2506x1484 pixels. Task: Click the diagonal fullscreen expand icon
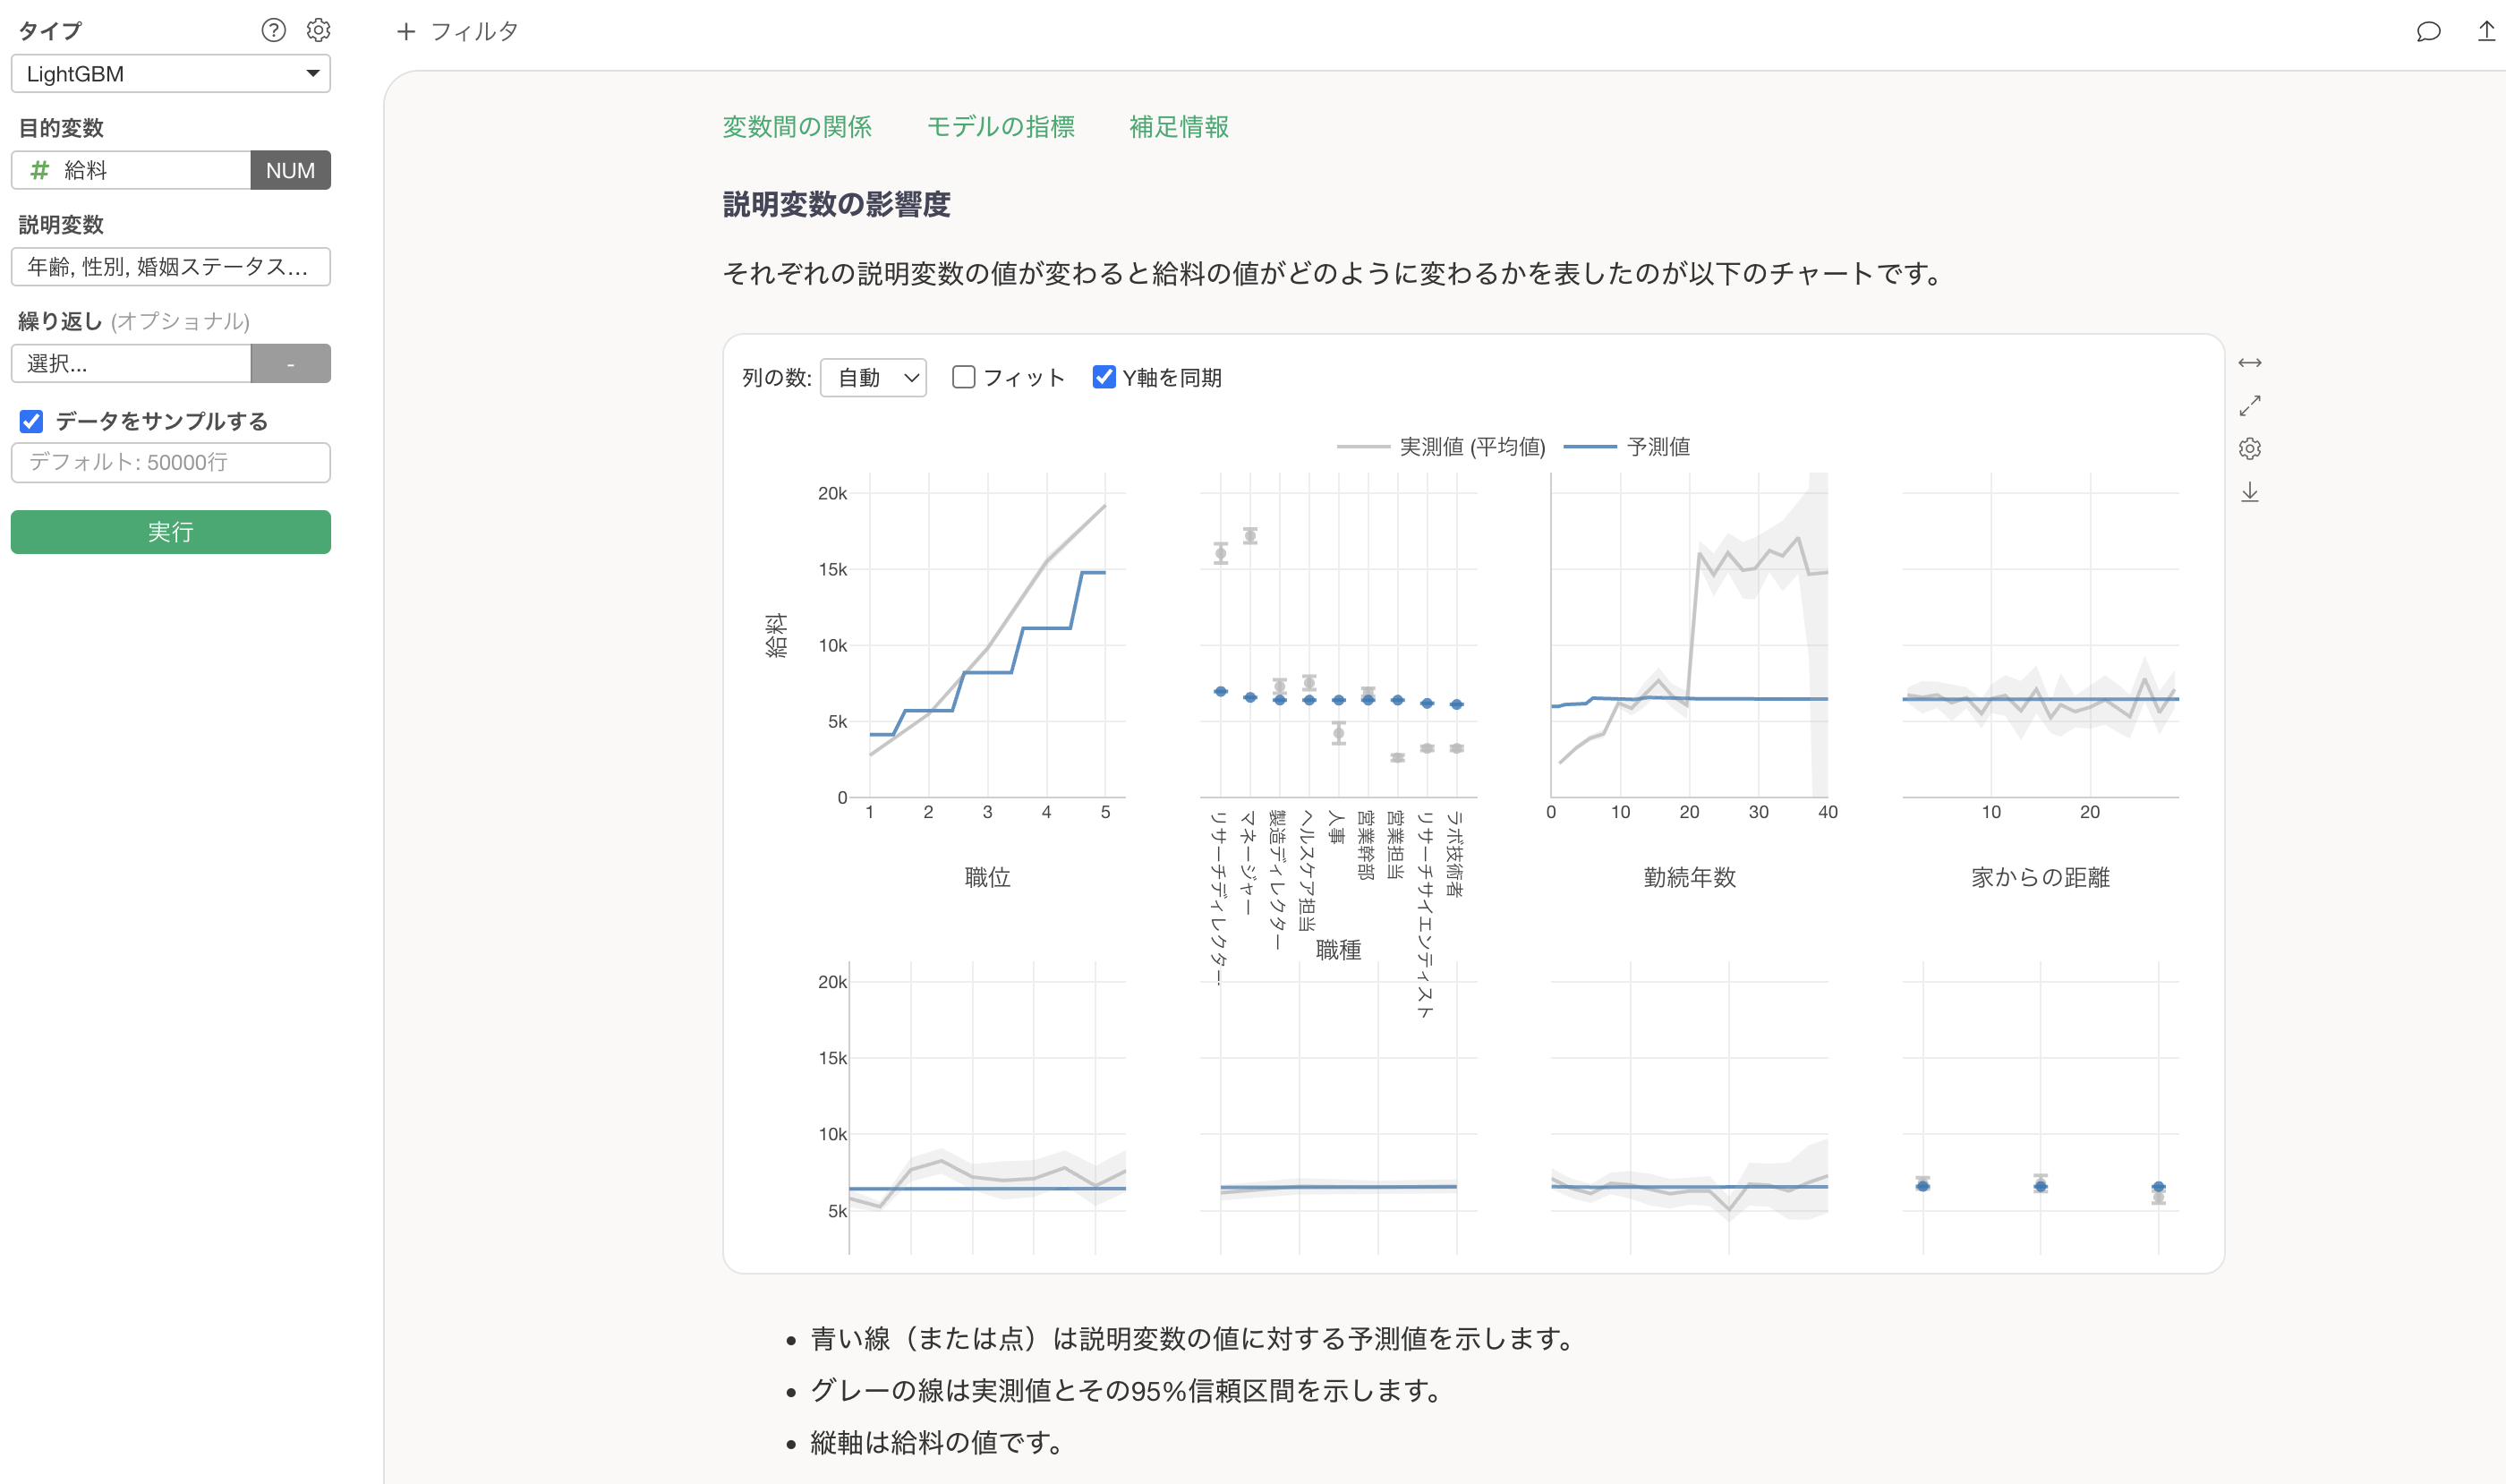point(2249,406)
